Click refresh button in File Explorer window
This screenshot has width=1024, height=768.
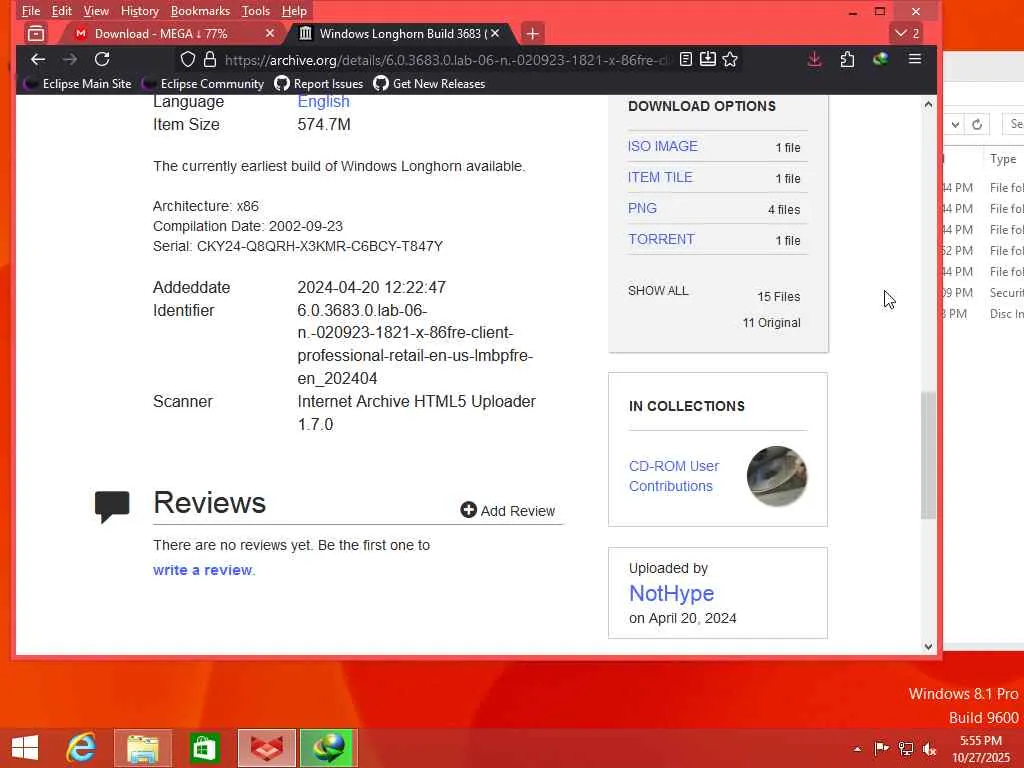coord(977,124)
